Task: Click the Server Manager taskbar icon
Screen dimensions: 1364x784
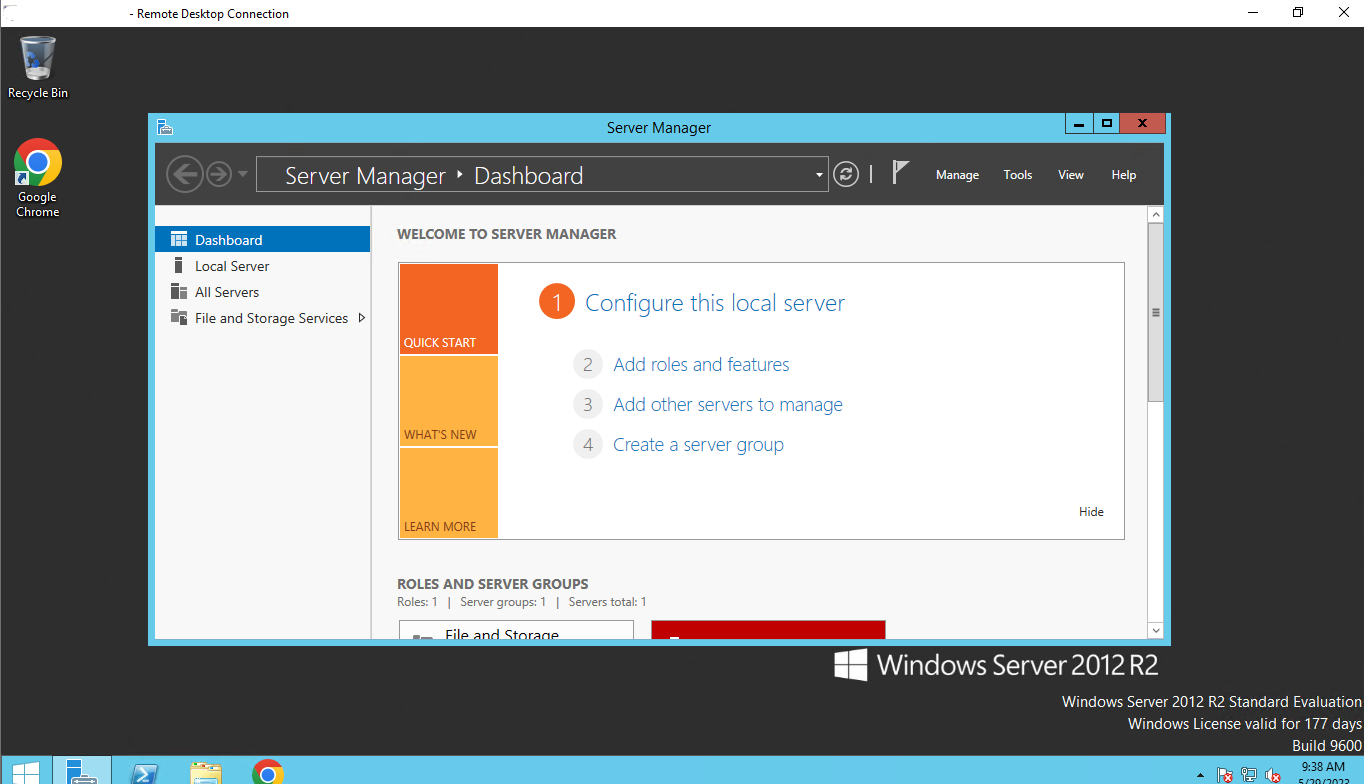Action: pos(82,771)
